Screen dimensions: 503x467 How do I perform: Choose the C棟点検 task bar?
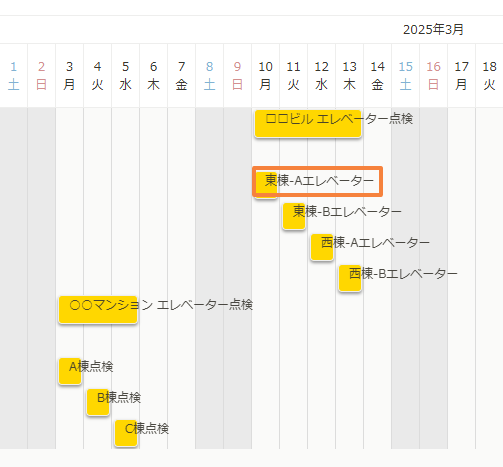pyautogui.click(x=126, y=433)
